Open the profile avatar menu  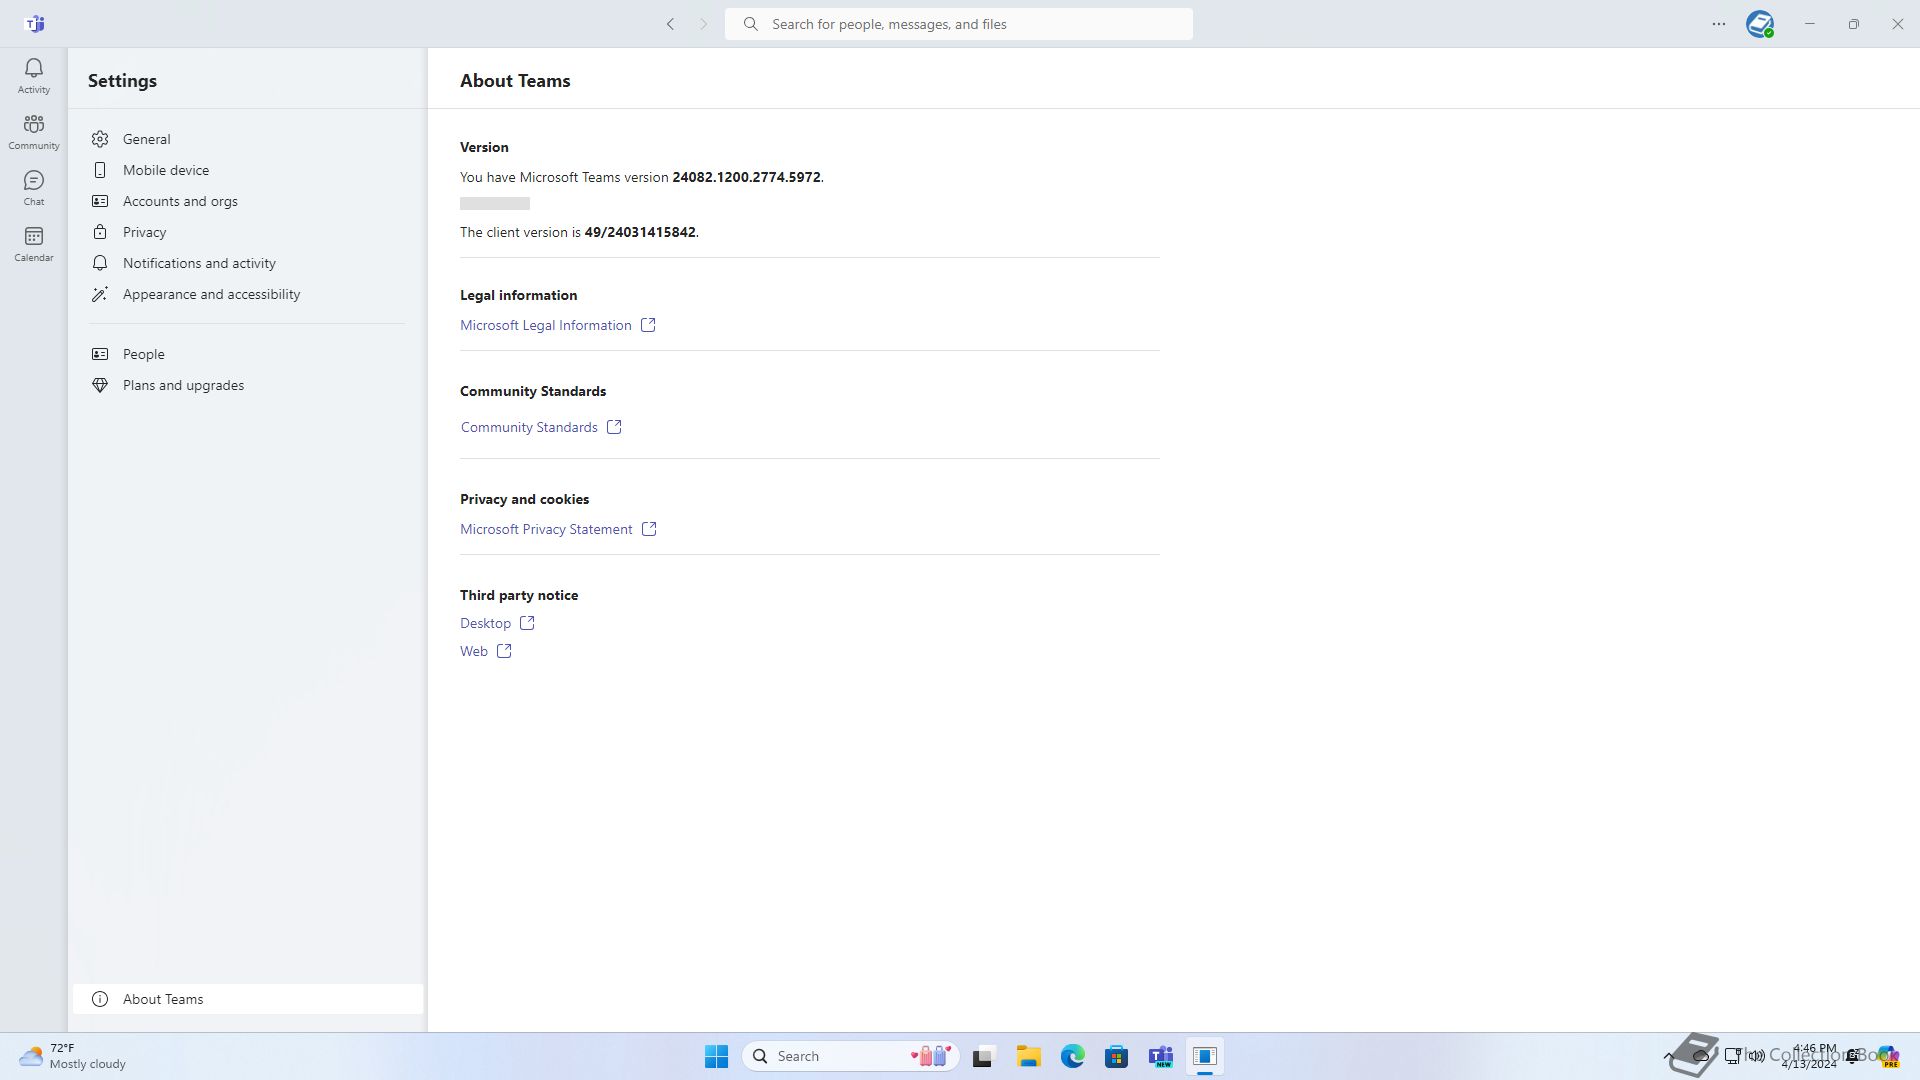tap(1760, 24)
